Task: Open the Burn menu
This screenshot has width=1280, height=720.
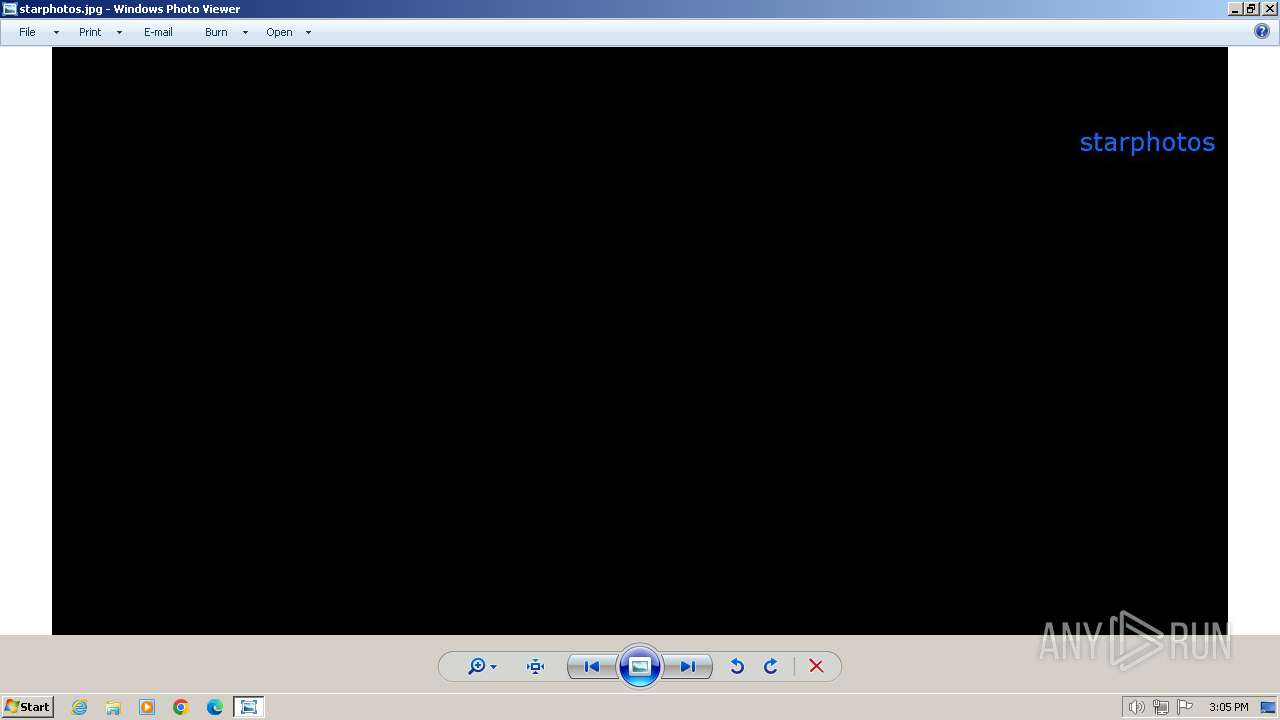Action: point(216,32)
